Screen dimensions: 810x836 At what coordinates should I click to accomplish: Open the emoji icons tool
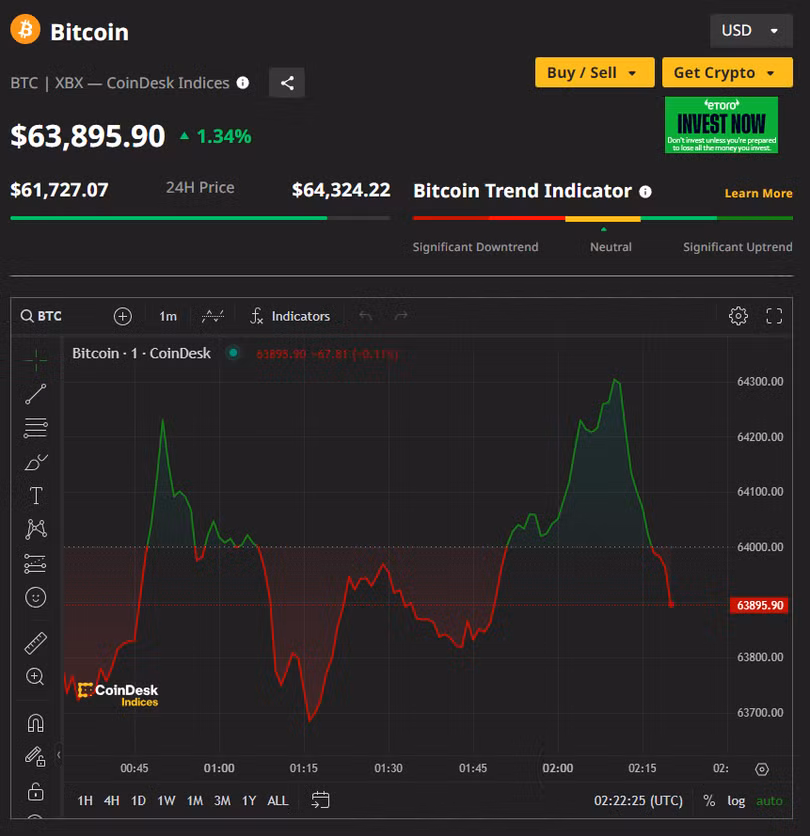(36, 598)
